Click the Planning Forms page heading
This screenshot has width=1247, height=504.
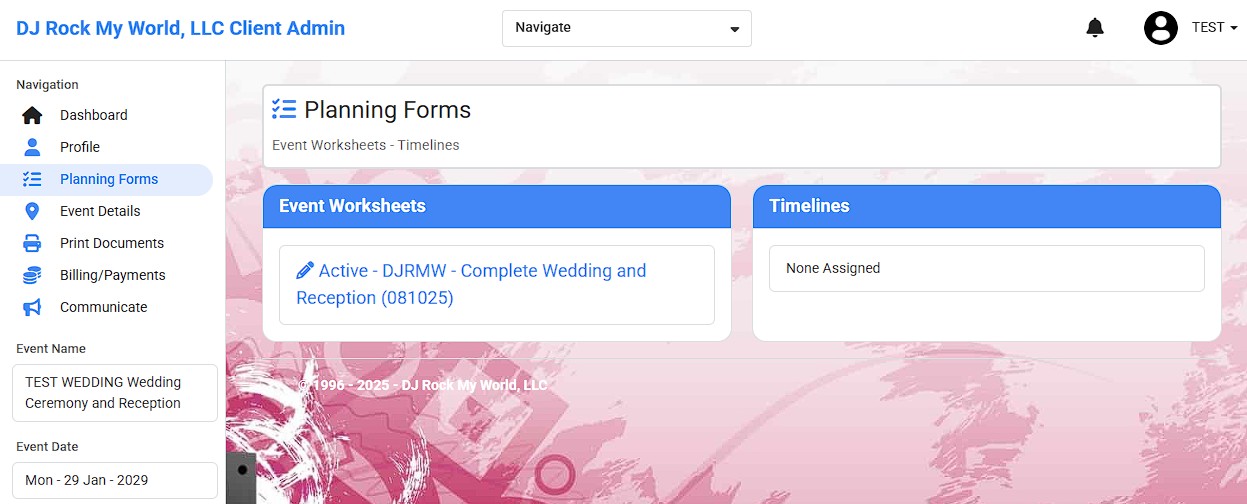(387, 110)
